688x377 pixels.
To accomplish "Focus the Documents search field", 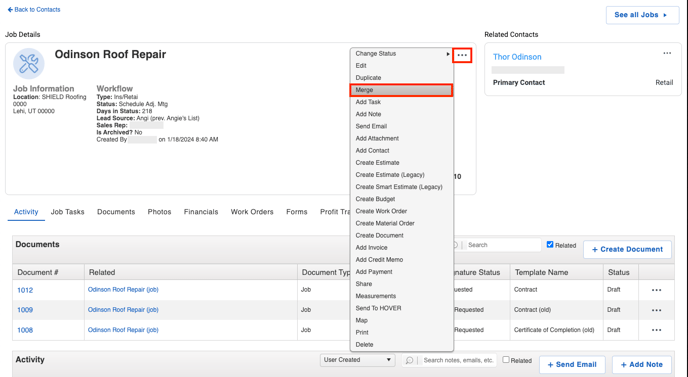I will tap(502, 245).
